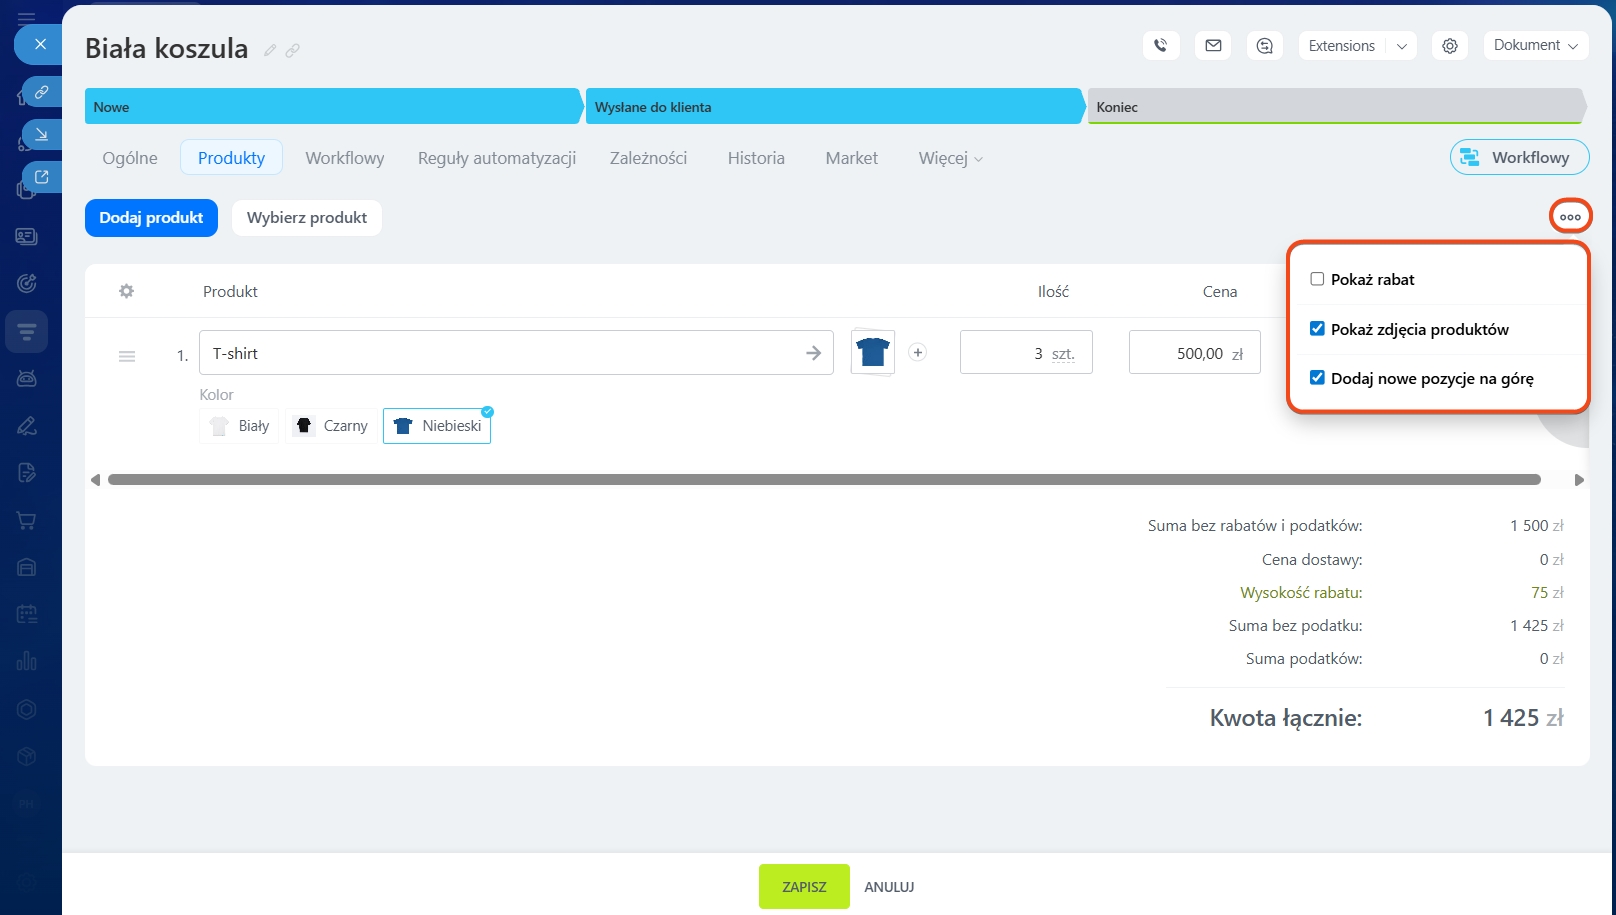Viewport: 1616px width, 915px height.
Task: Click the pencil icon to edit title
Action: tap(270, 50)
